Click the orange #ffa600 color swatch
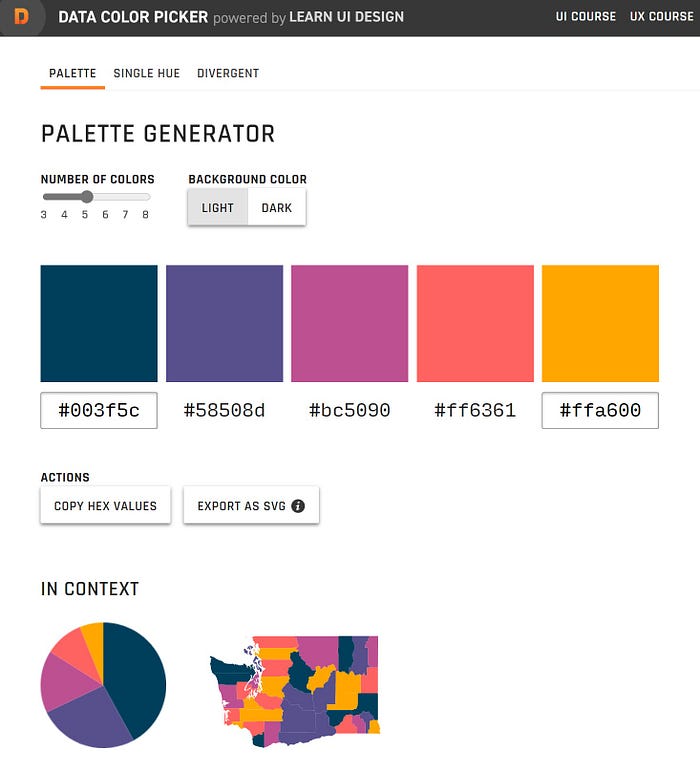700x772 pixels. click(x=600, y=323)
